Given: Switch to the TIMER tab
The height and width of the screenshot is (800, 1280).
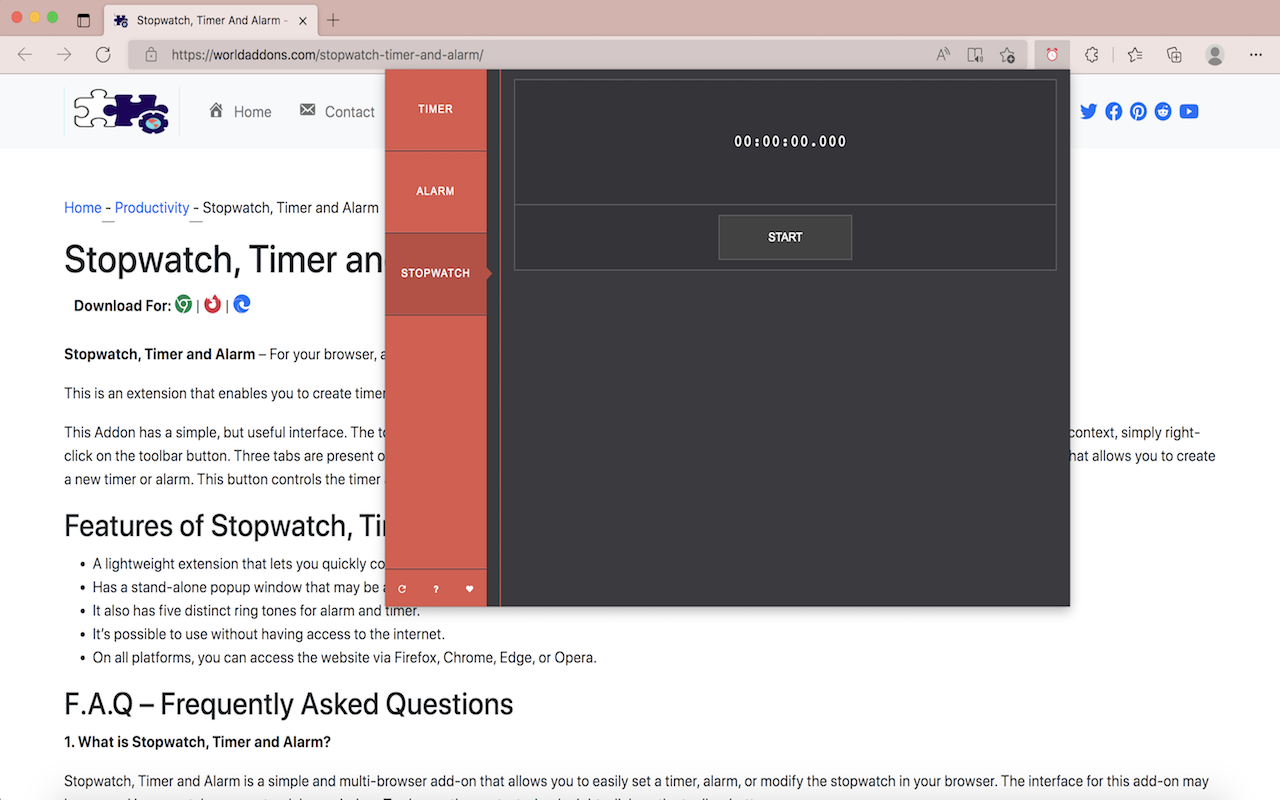Looking at the screenshot, I should (436, 110).
